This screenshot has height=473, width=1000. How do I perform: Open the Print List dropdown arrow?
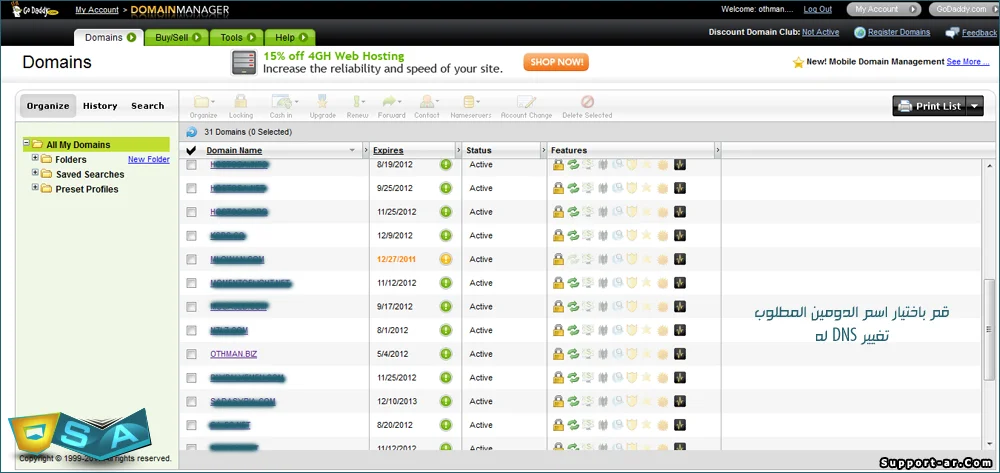tap(975, 106)
